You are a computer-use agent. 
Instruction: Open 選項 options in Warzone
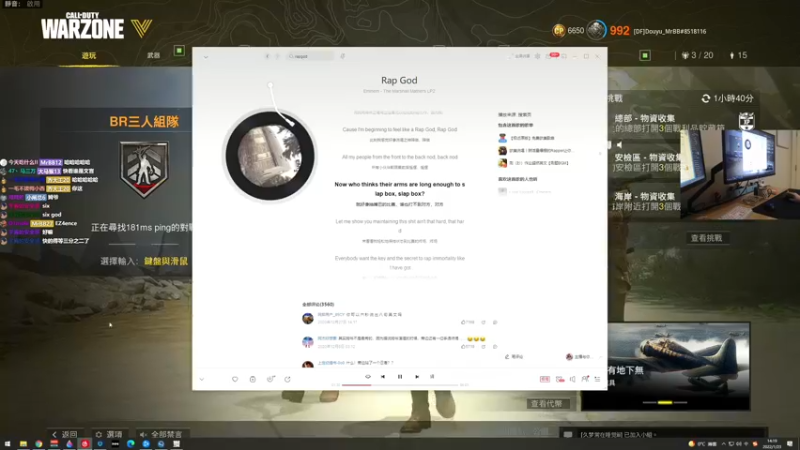point(109,434)
